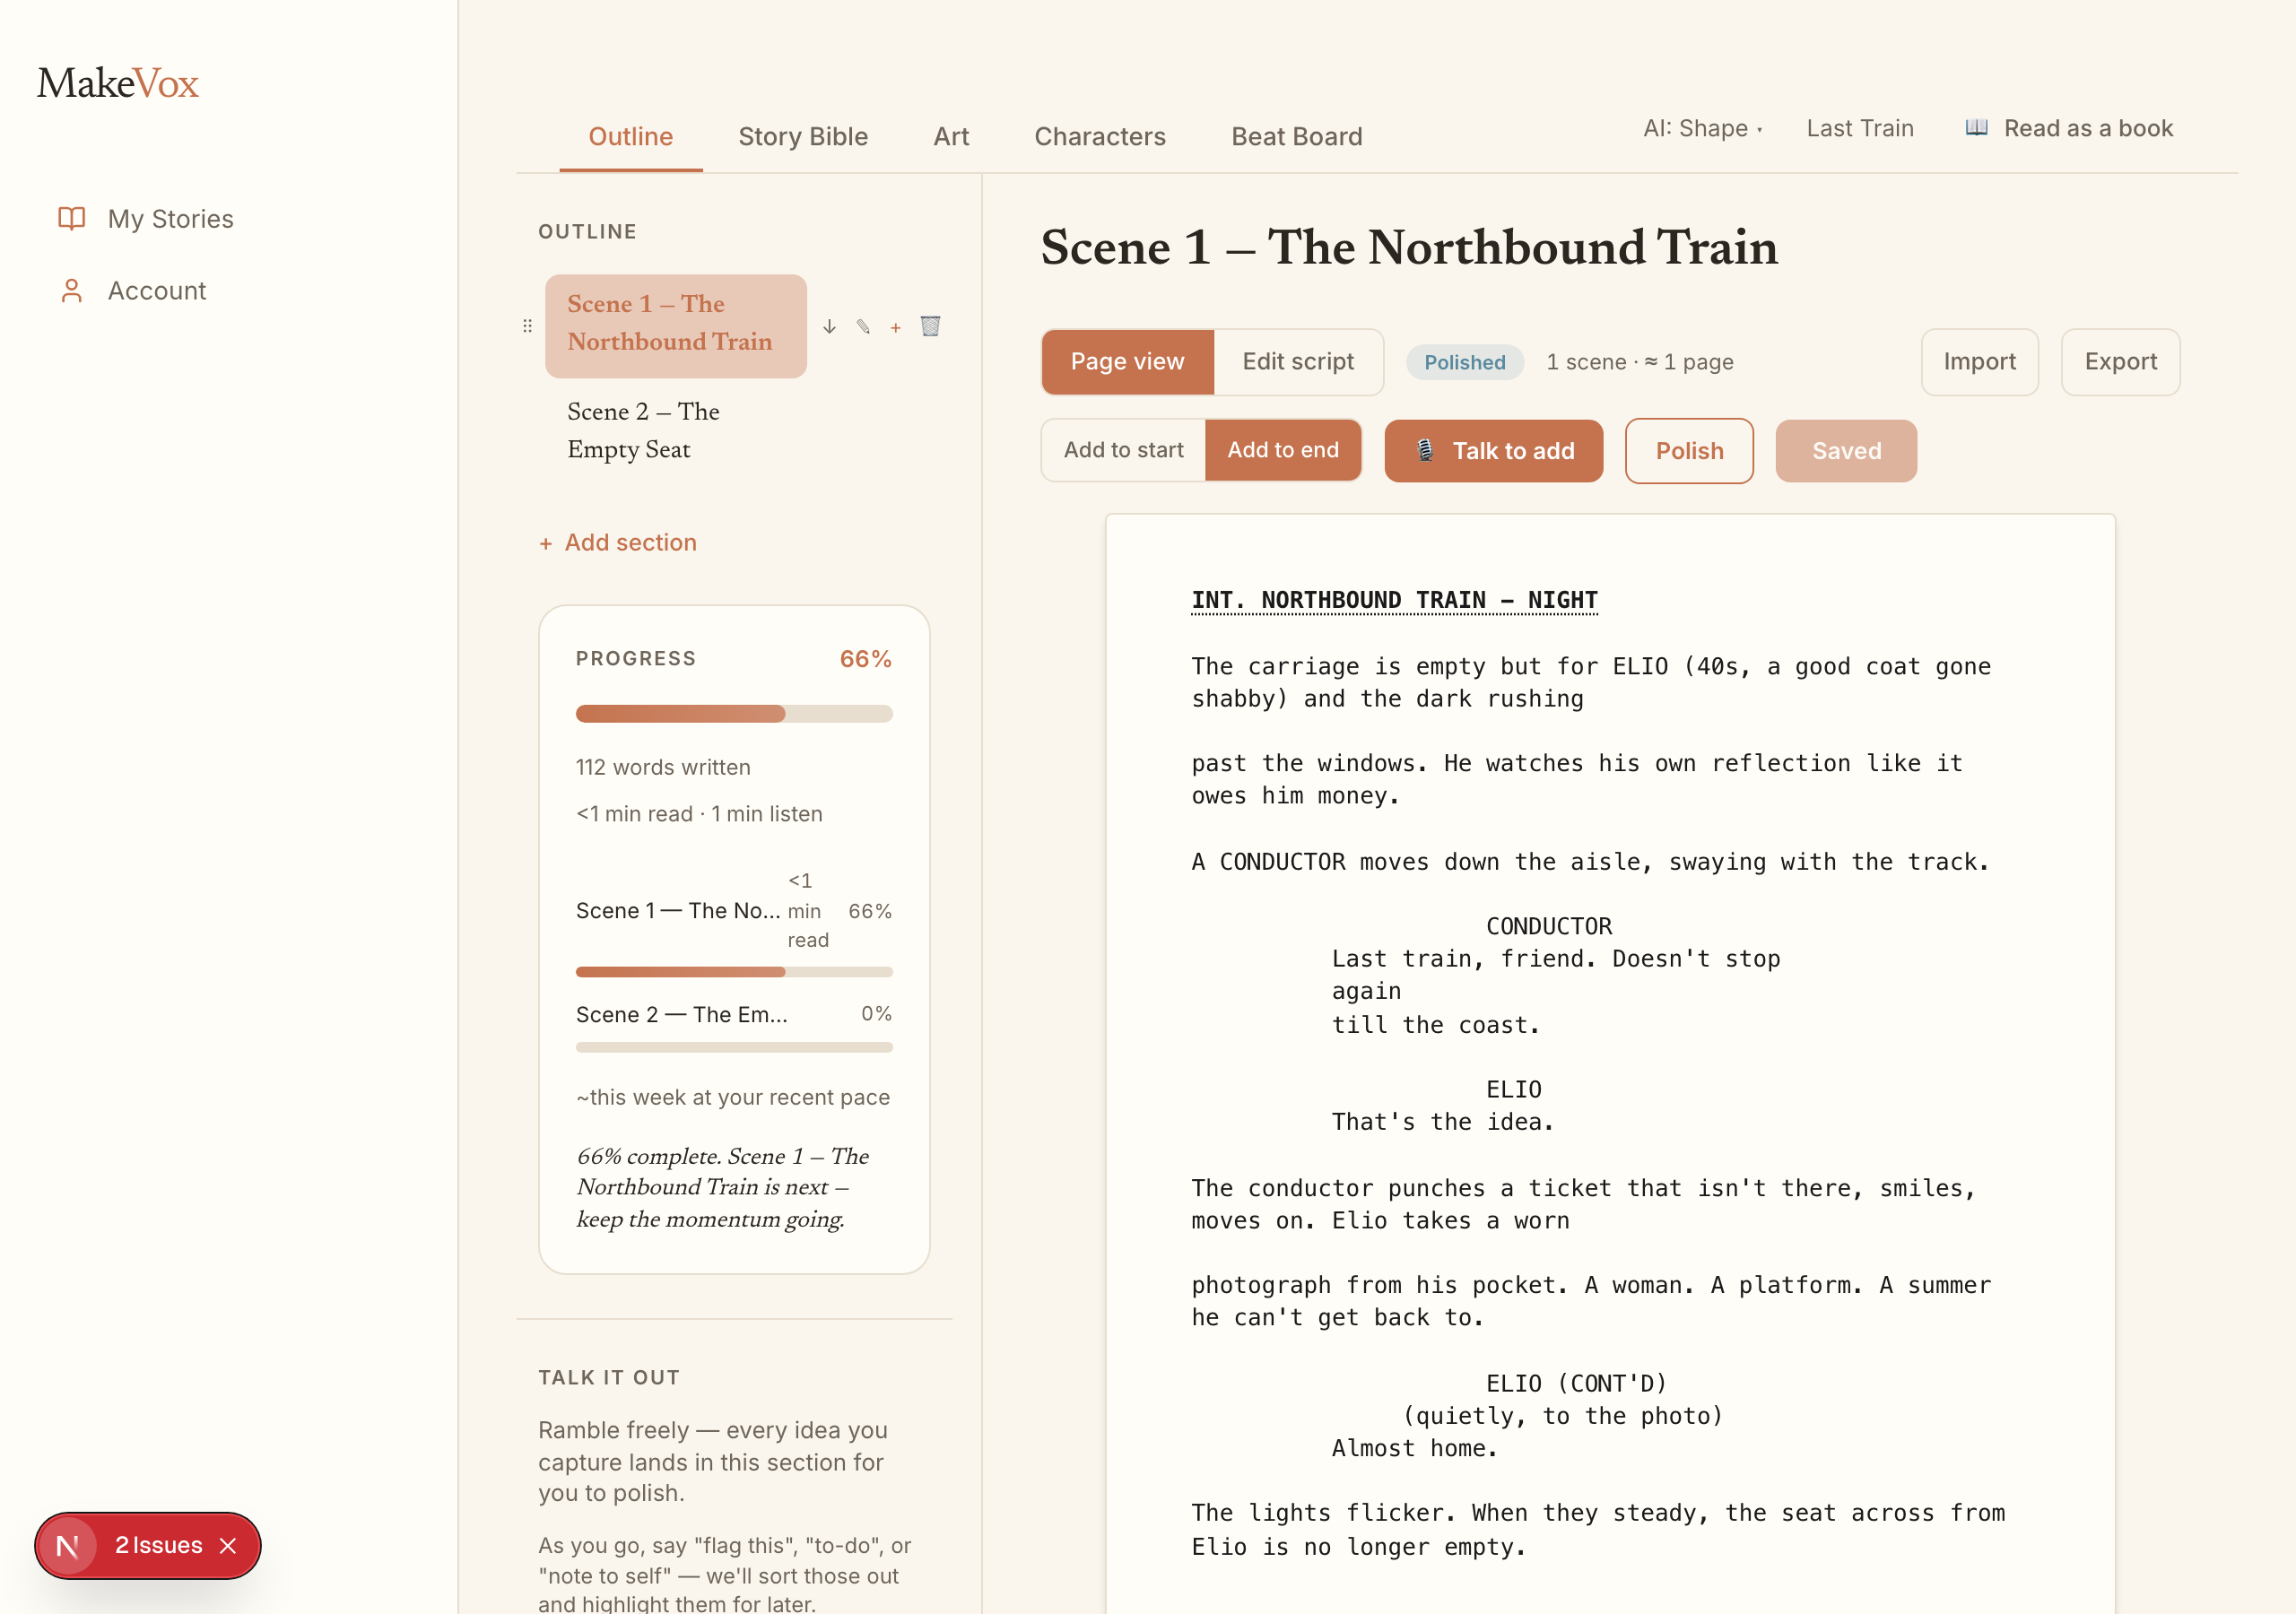Open Account person icon

[x=72, y=290]
